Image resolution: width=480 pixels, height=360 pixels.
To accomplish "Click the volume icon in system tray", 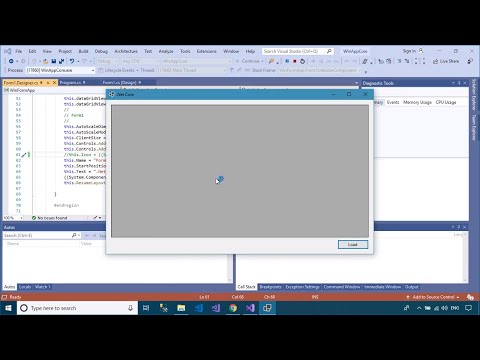I will click(x=444, y=308).
